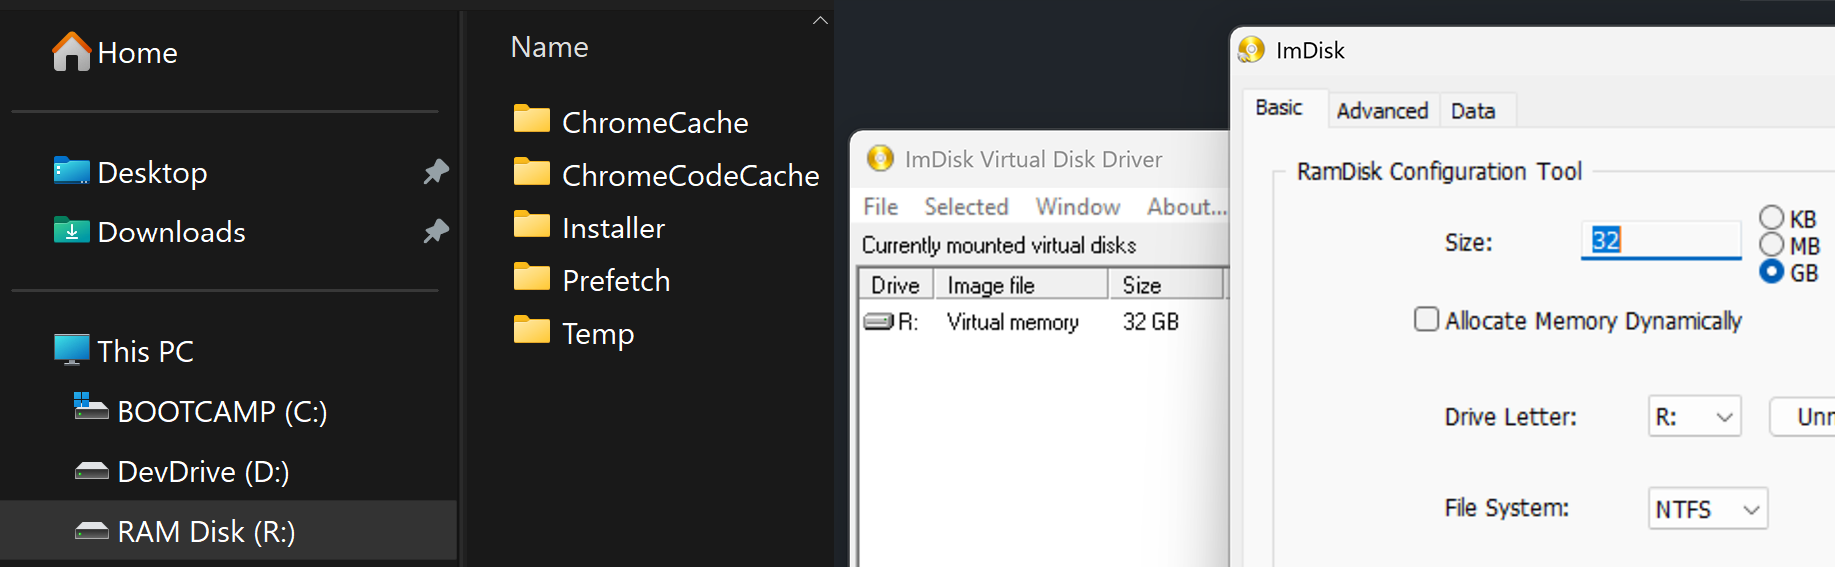Unpin Downloads using its pin icon
Image resolution: width=1835 pixels, height=567 pixels.
click(x=436, y=232)
